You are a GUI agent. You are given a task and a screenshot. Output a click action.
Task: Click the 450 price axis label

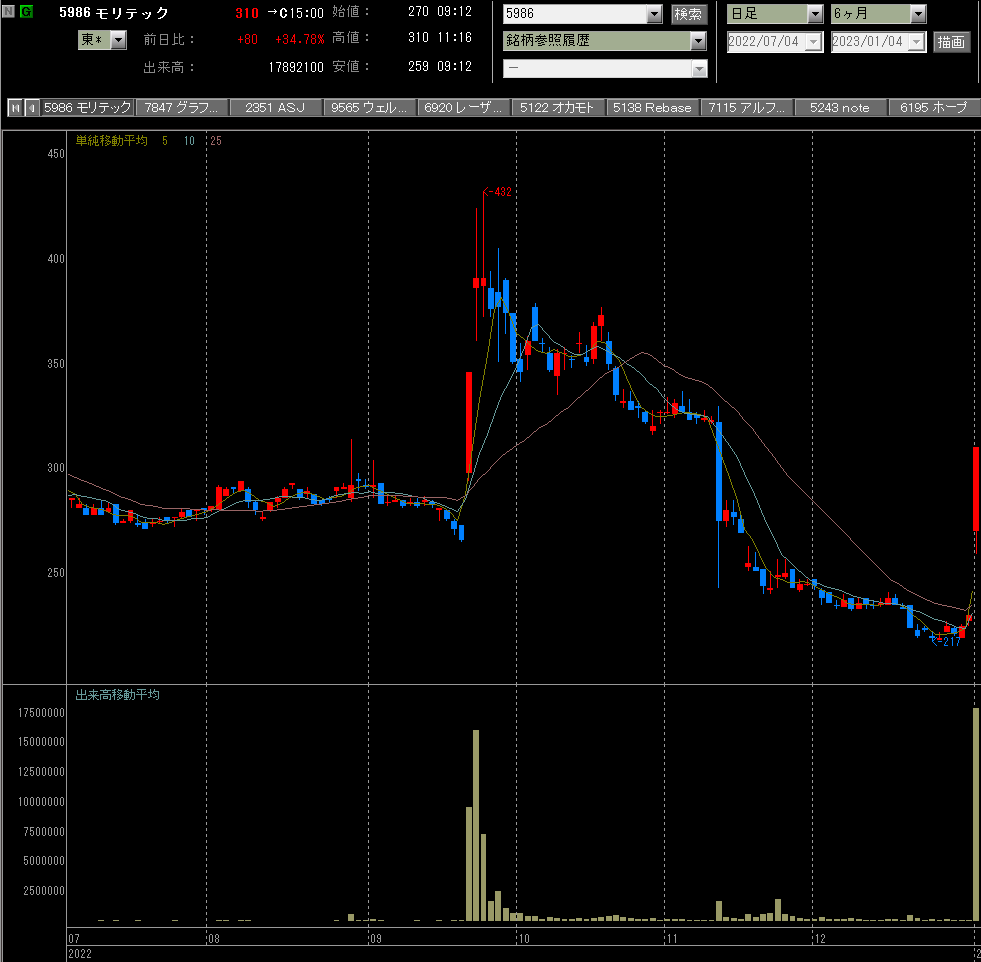tap(56, 154)
